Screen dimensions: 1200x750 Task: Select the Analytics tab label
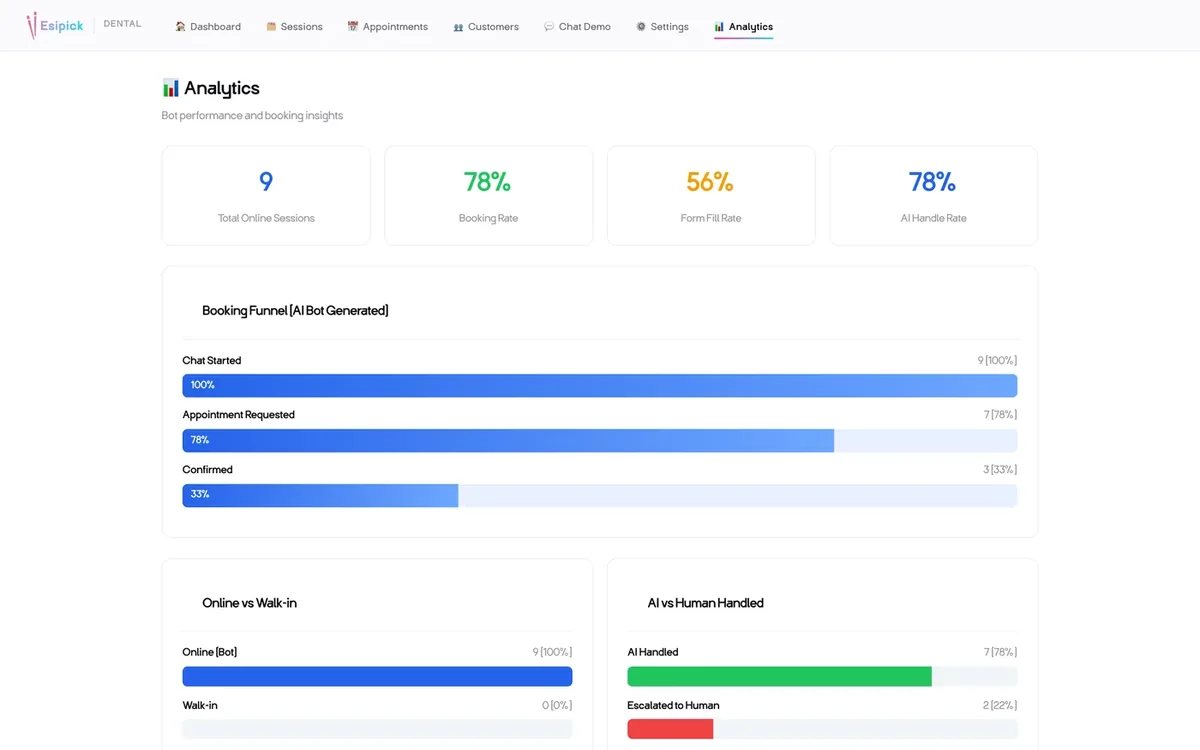(x=751, y=27)
